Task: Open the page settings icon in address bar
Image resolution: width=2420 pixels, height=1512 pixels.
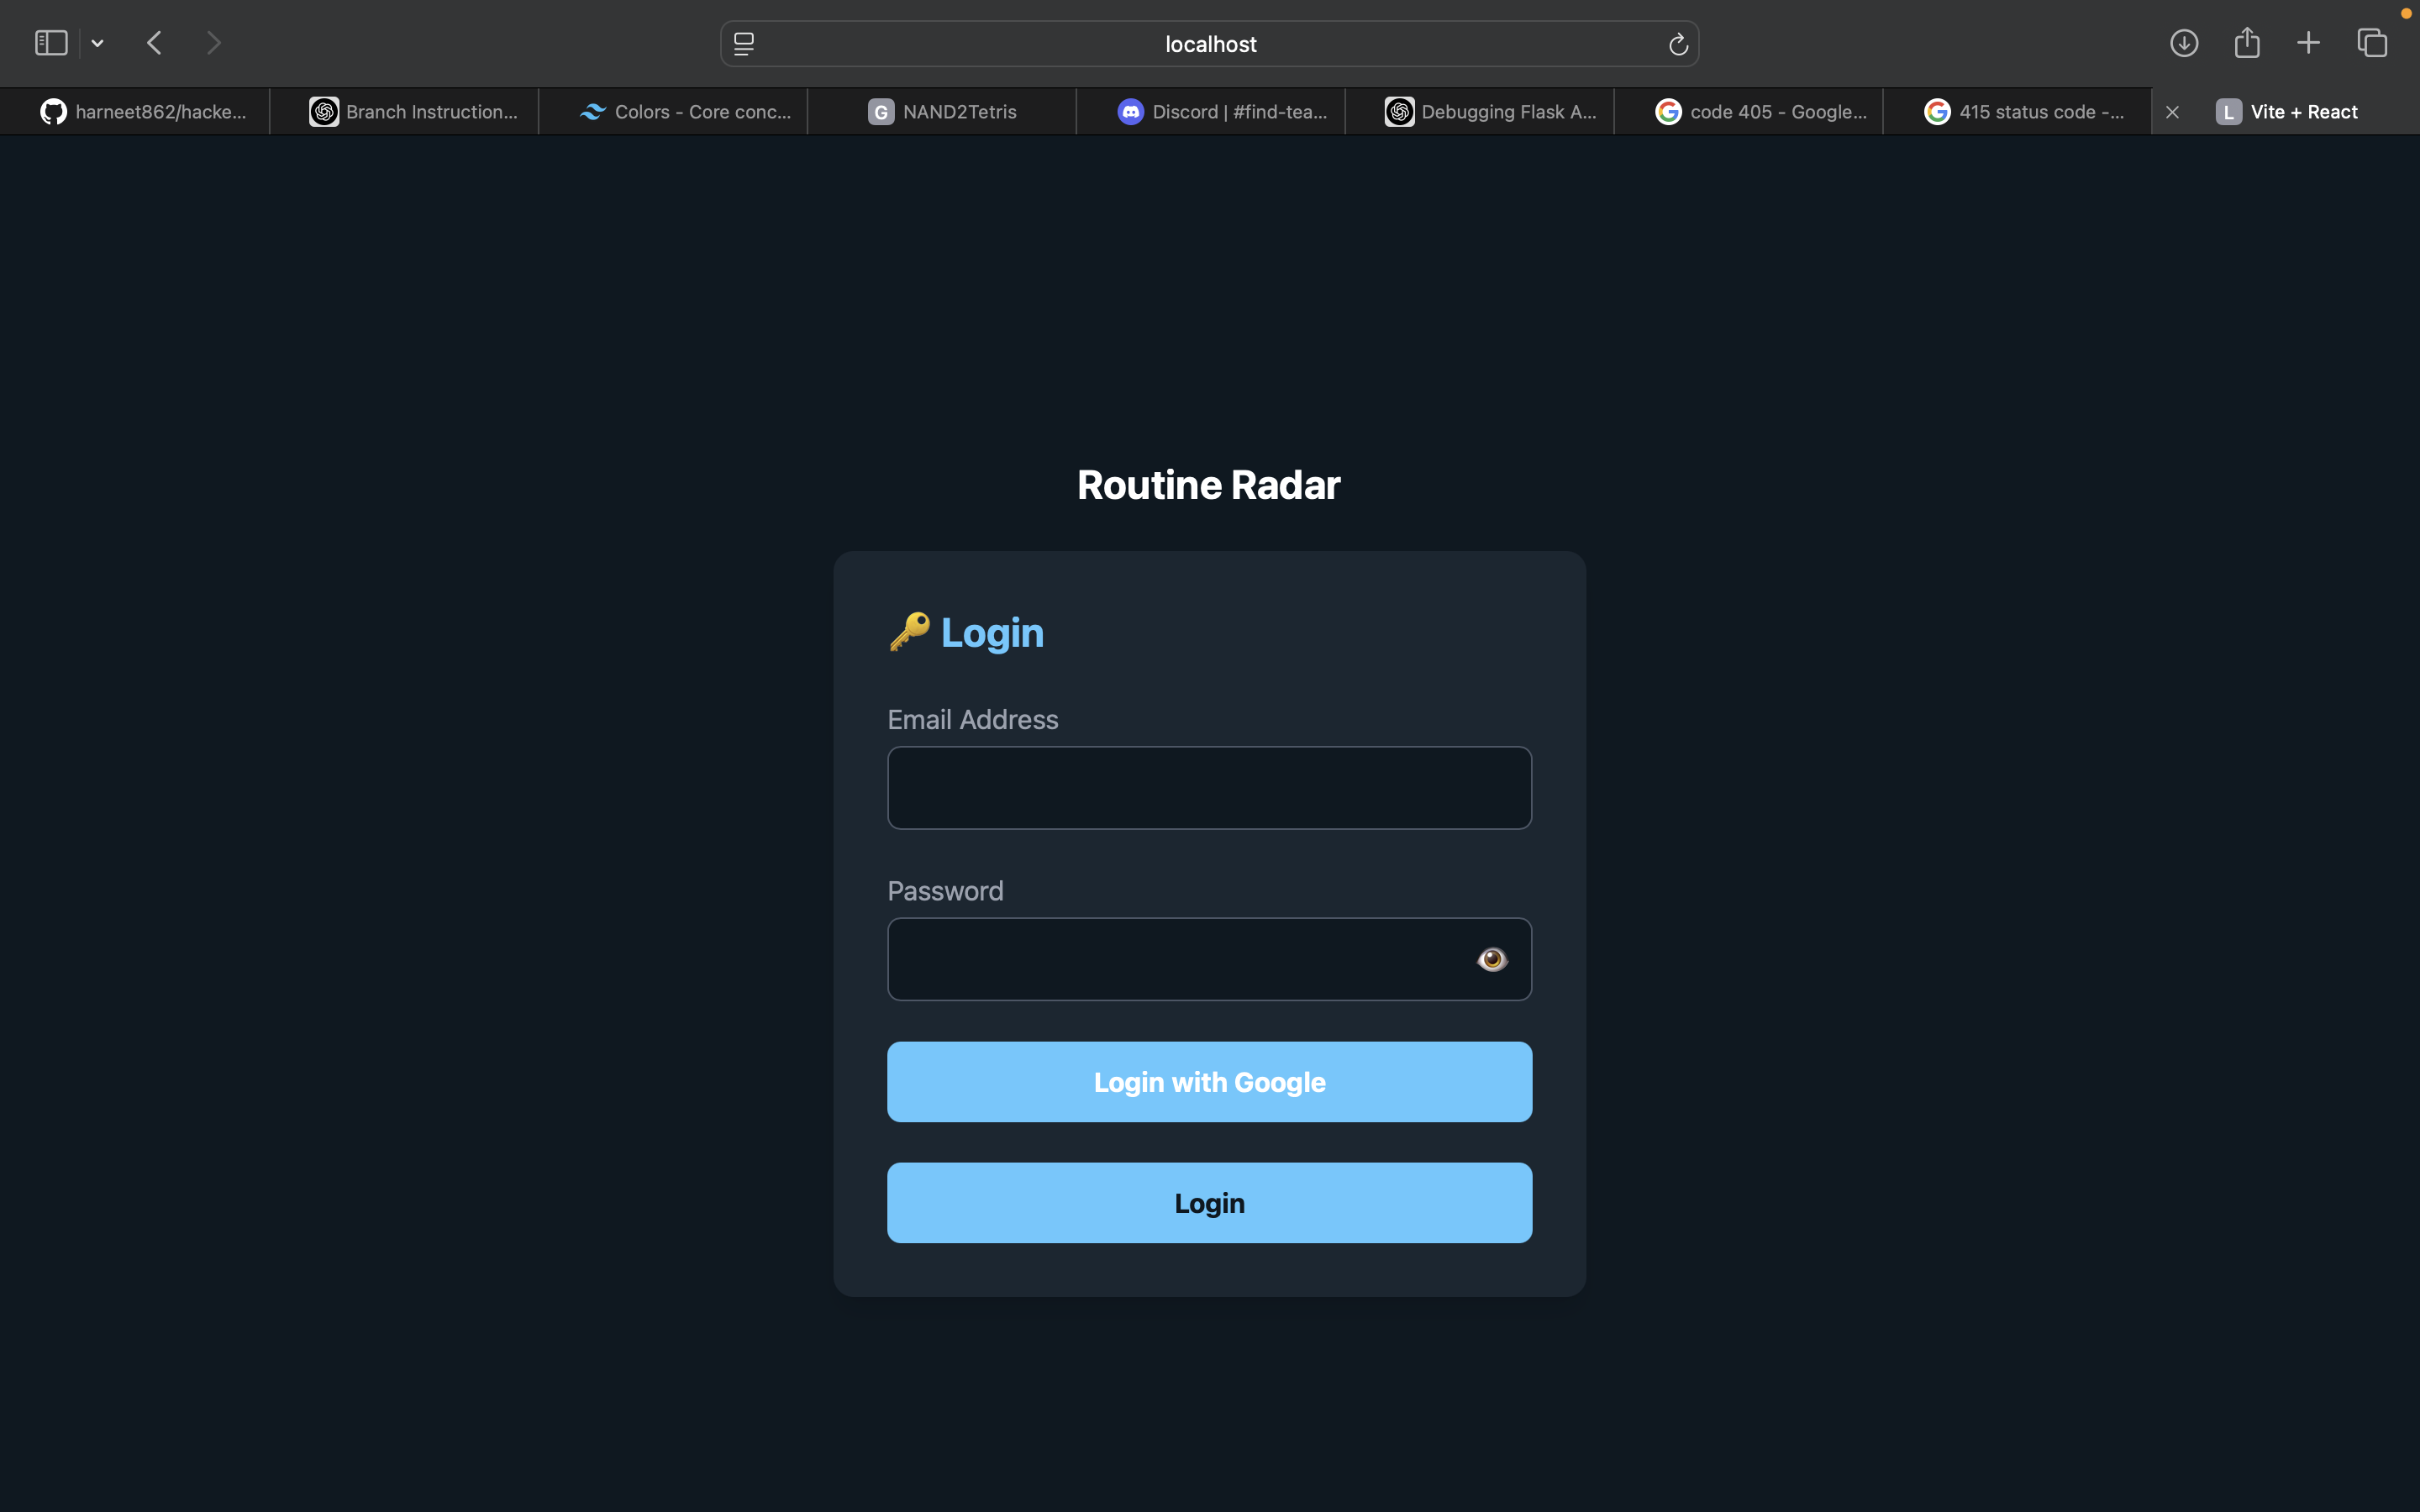Action: (744, 44)
